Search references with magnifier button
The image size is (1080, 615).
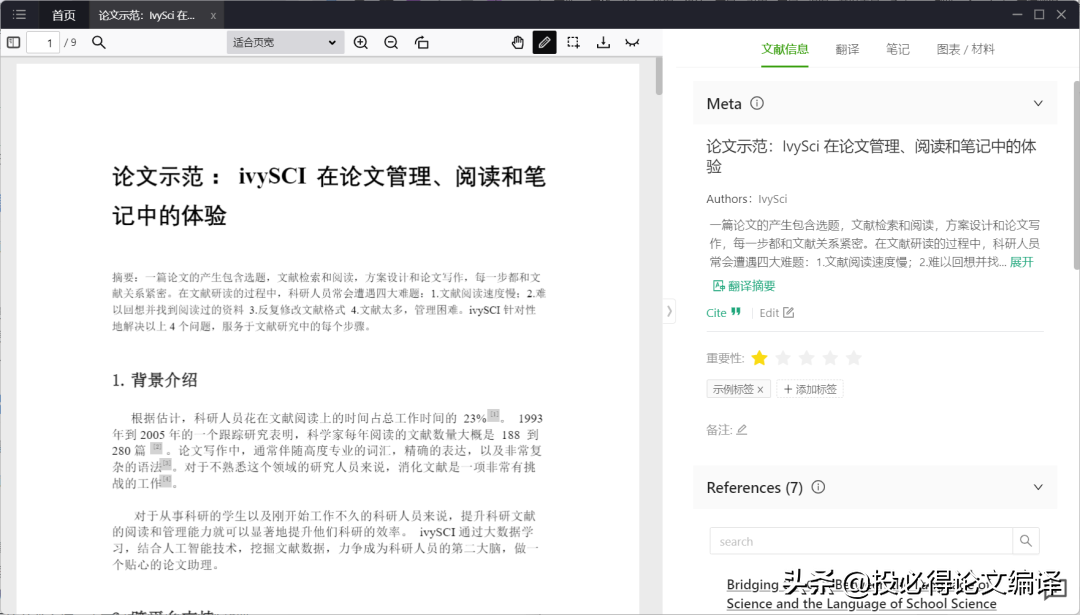(1026, 541)
